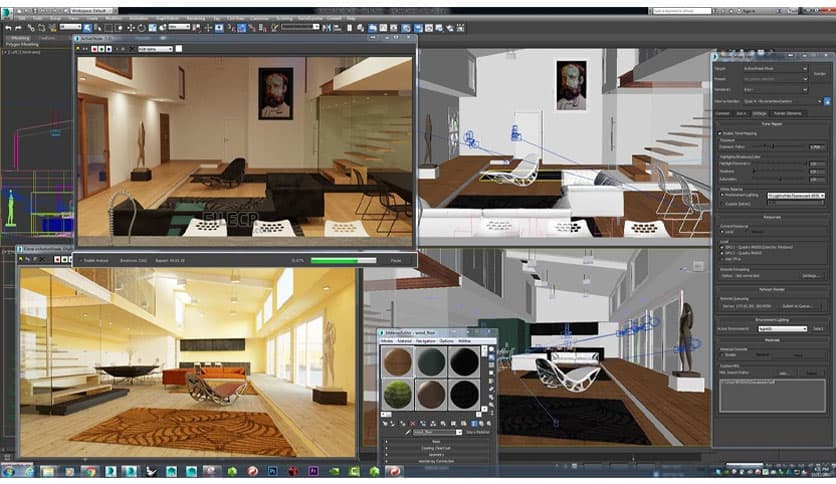This screenshot has width=836, height=484.
Task: Adjust the Exposure Value slider
Action: pos(778,147)
